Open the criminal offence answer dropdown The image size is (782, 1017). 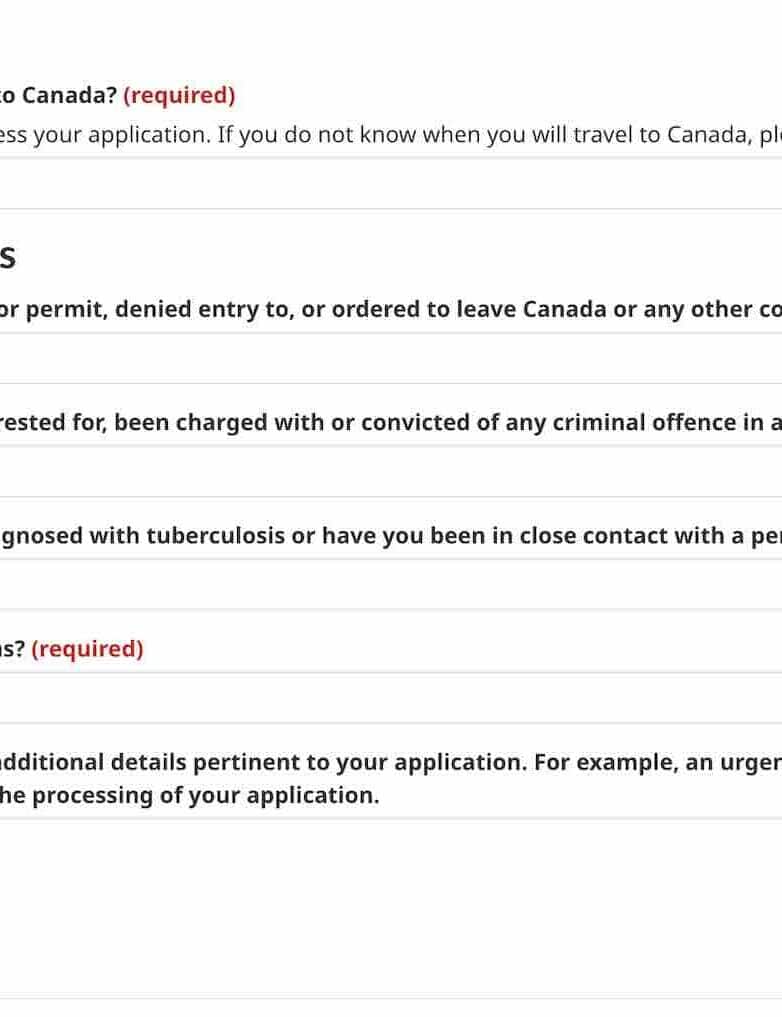point(390,471)
